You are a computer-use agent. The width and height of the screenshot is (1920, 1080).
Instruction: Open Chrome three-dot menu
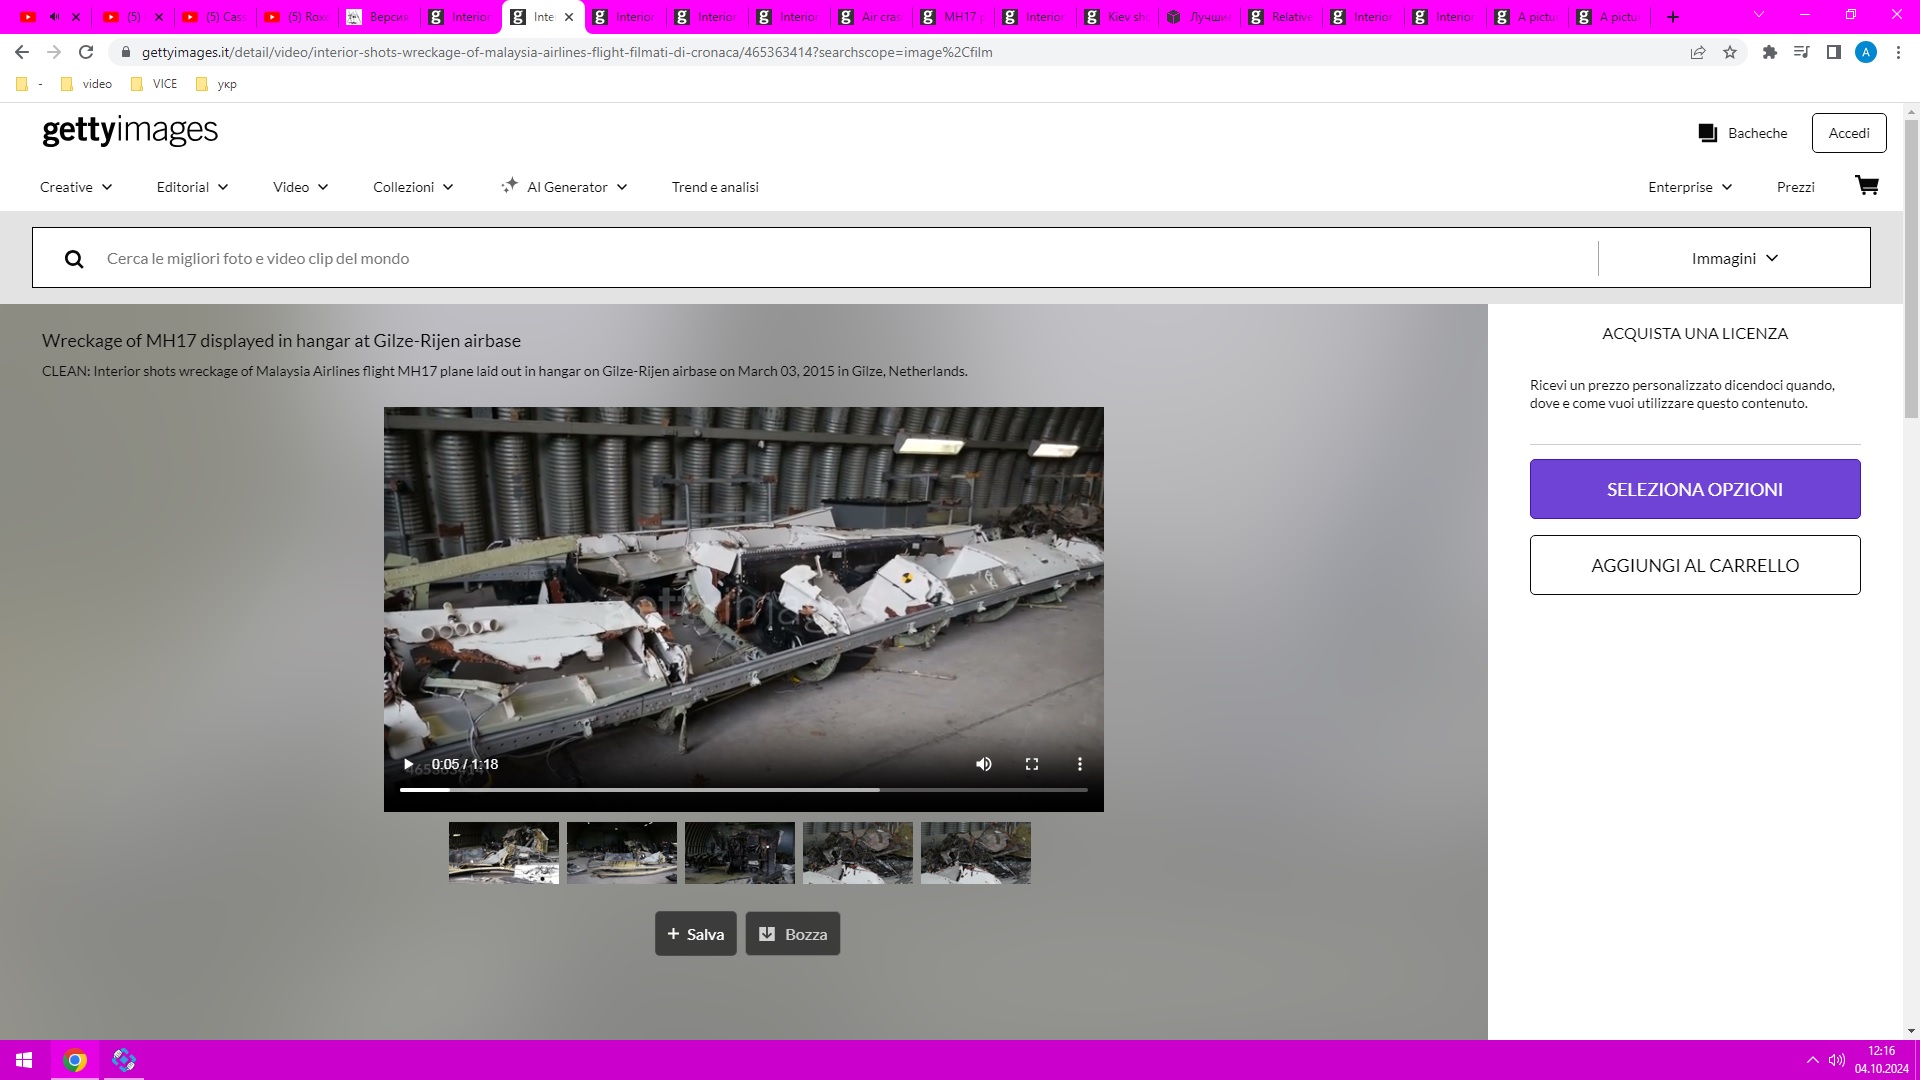click(x=1898, y=52)
